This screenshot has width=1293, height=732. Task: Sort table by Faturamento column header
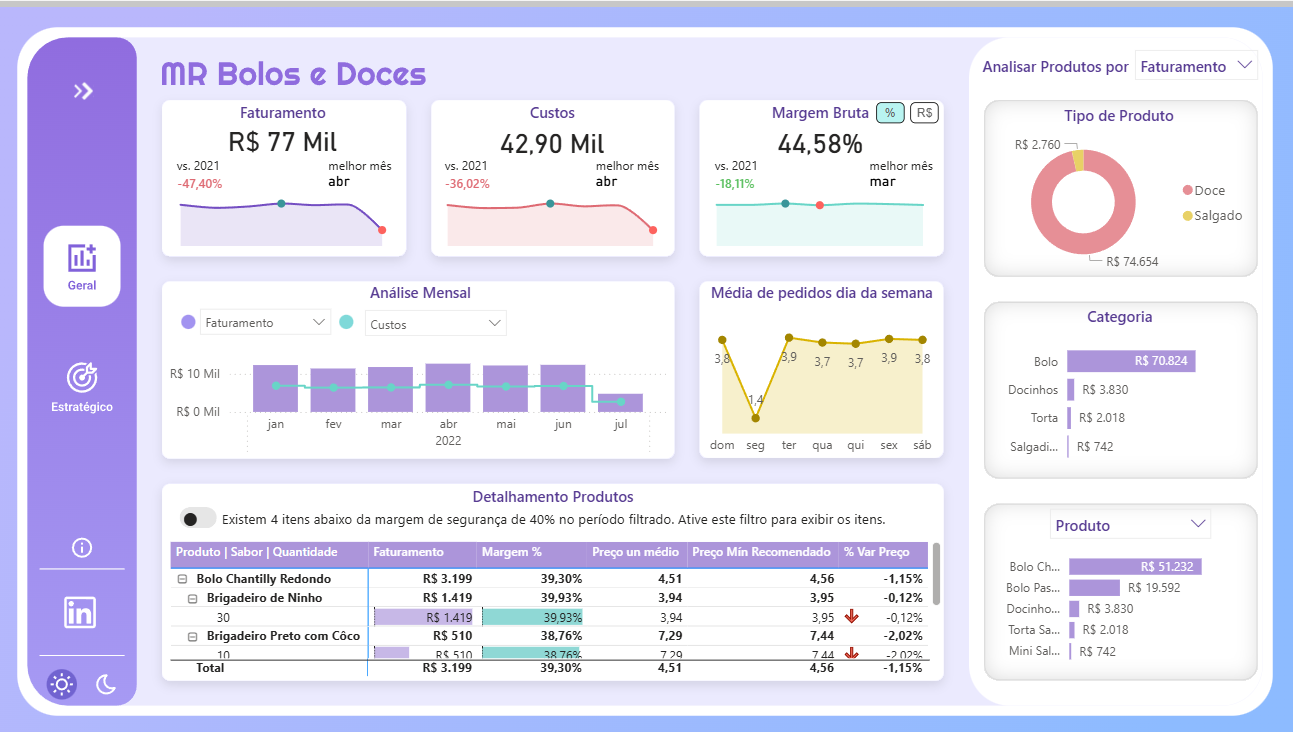(x=408, y=552)
